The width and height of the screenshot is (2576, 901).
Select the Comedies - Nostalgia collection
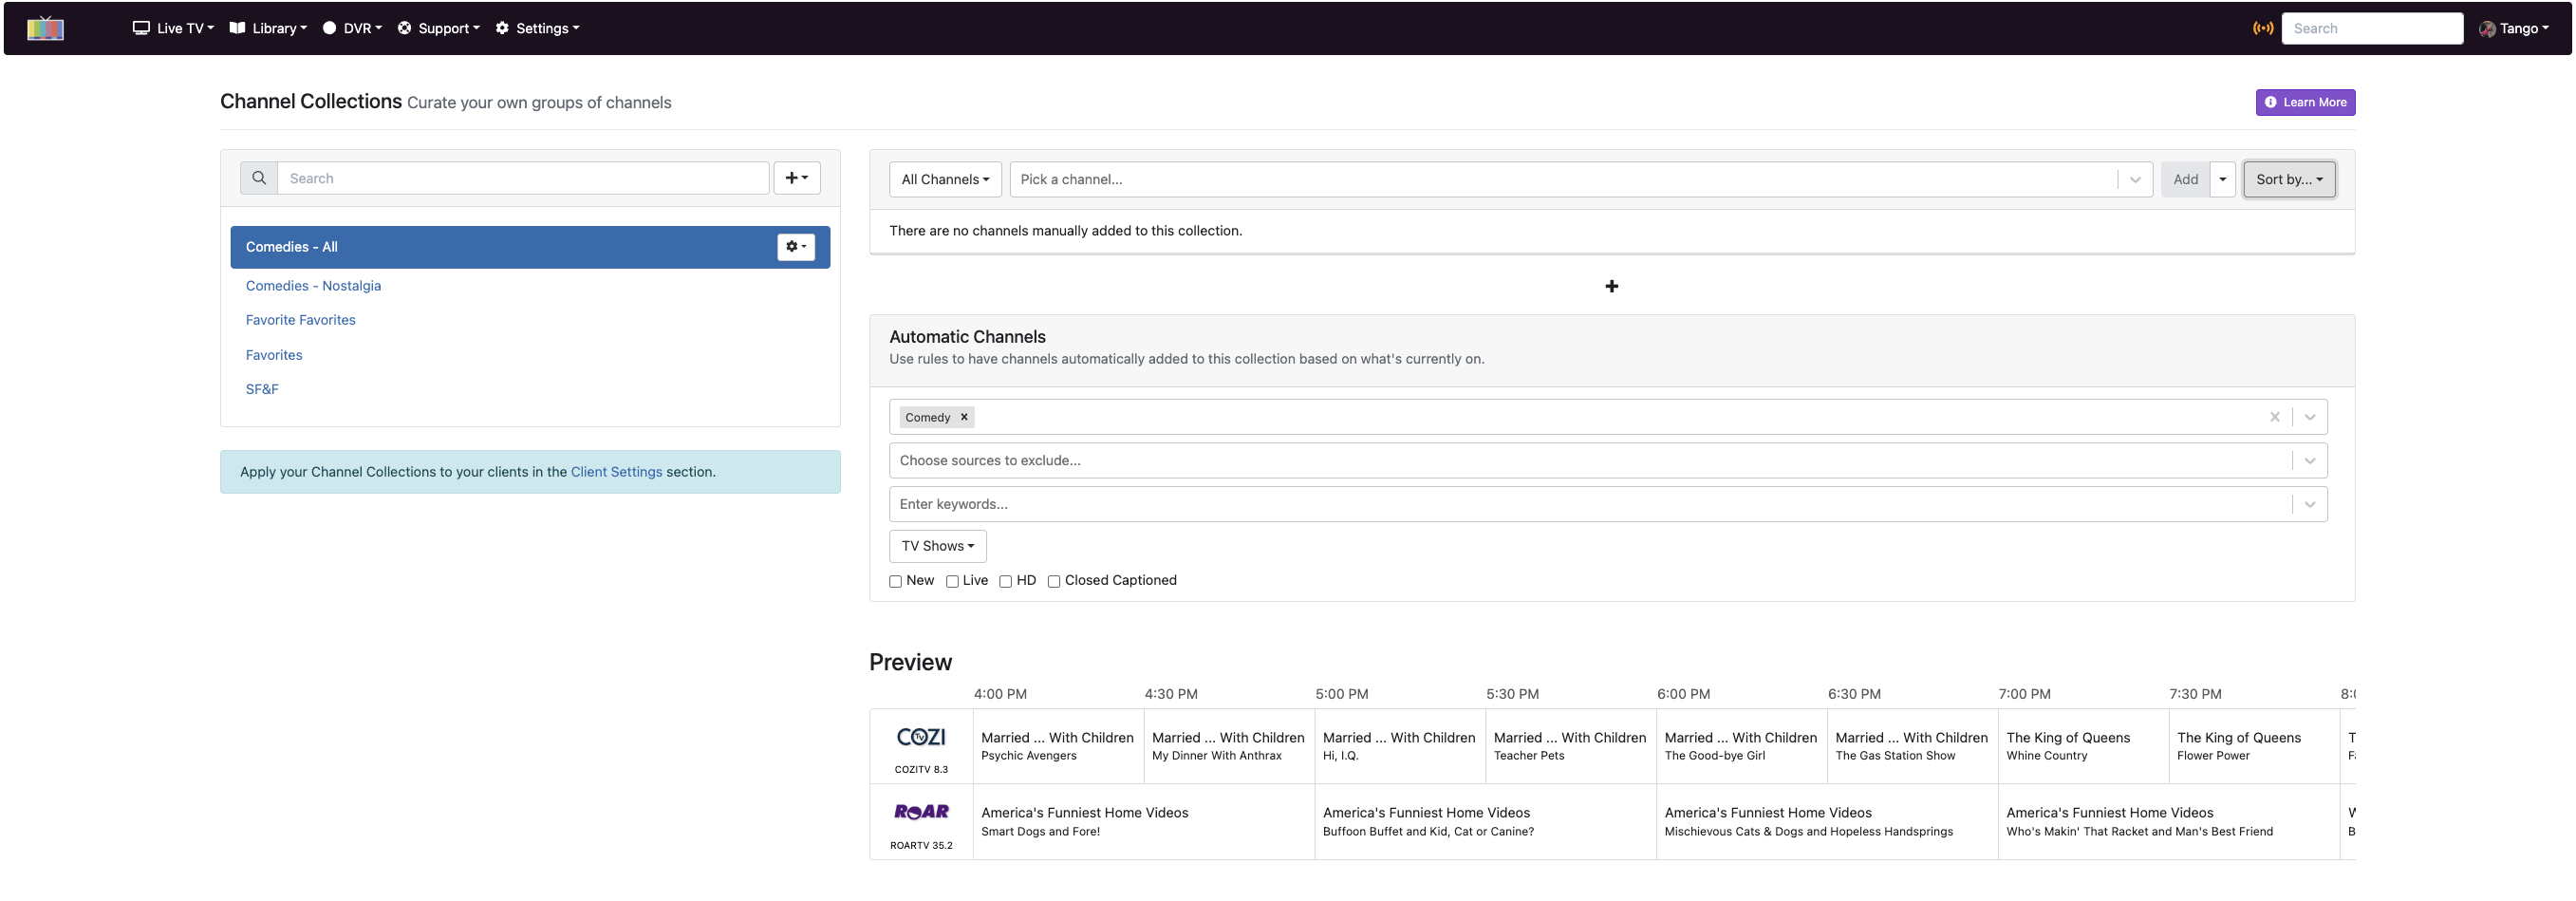click(x=313, y=286)
